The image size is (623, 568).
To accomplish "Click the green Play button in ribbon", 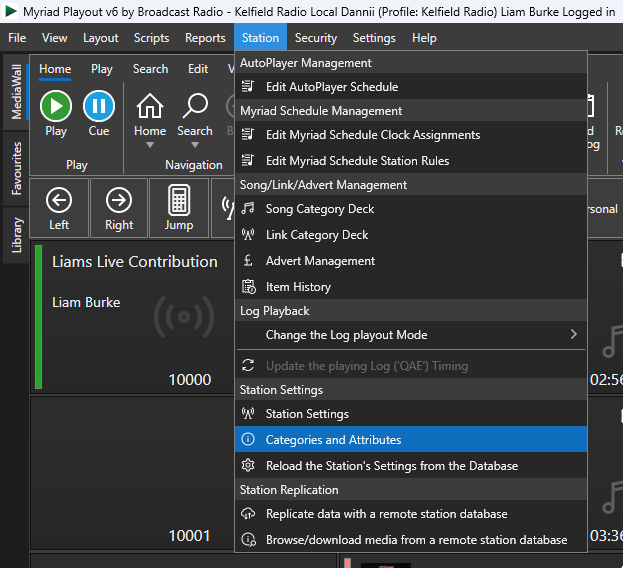I will [56, 106].
